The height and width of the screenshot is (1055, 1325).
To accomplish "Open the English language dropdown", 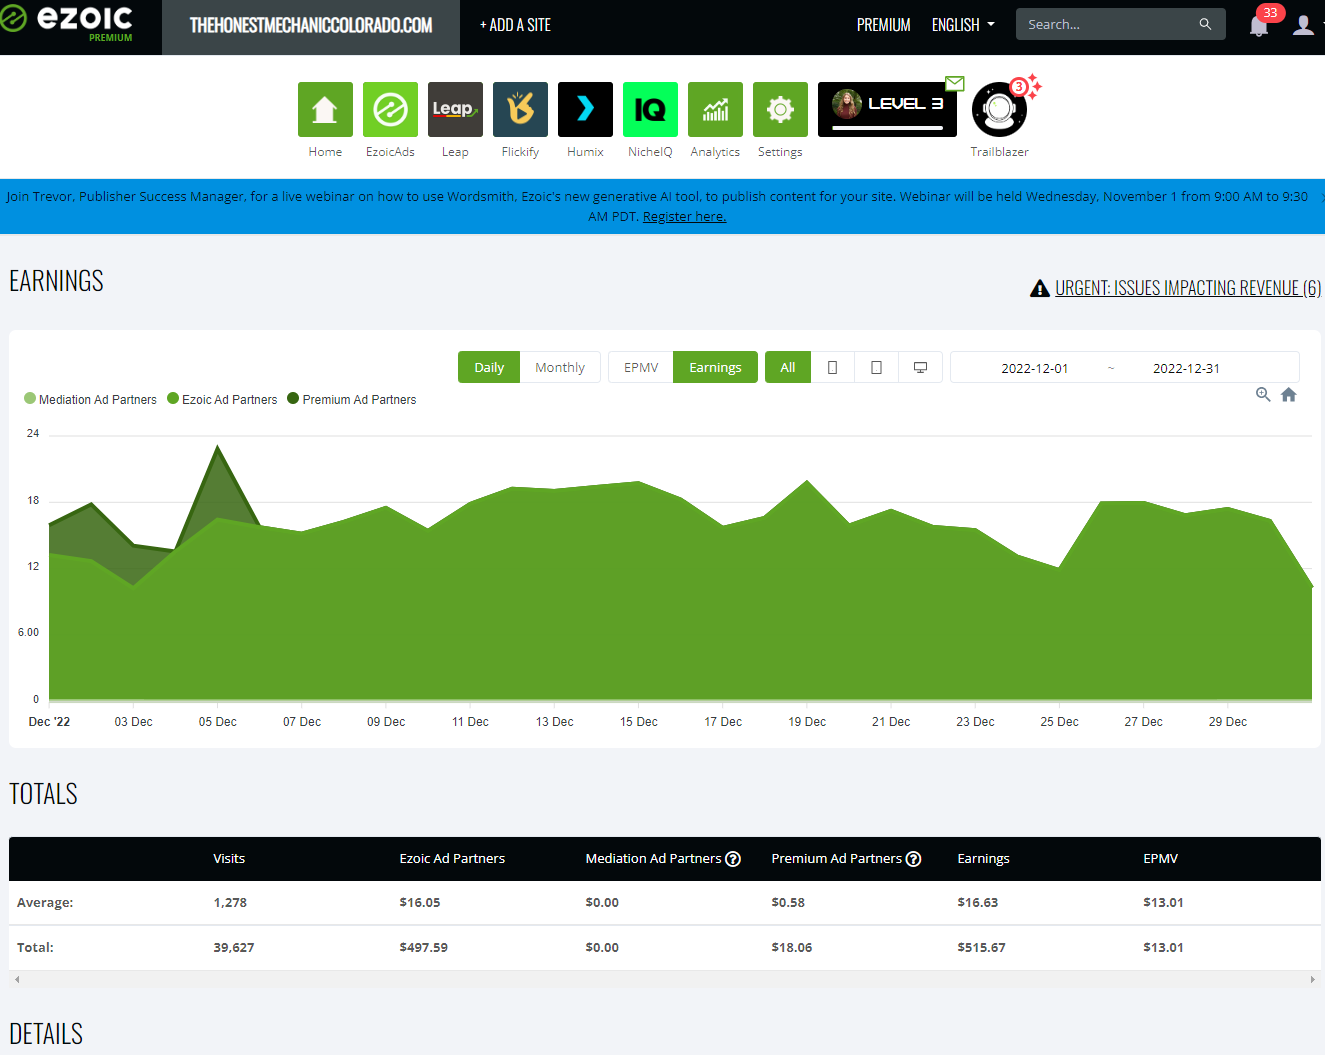I will [x=963, y=25].
